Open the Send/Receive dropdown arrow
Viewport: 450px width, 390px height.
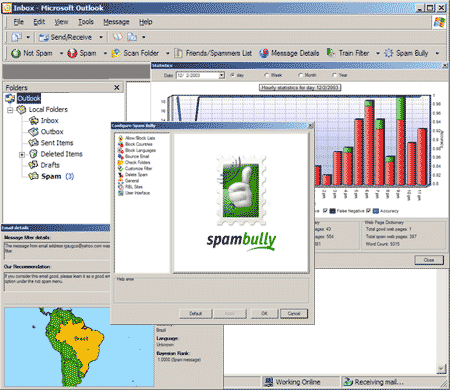tap(101, 37)
